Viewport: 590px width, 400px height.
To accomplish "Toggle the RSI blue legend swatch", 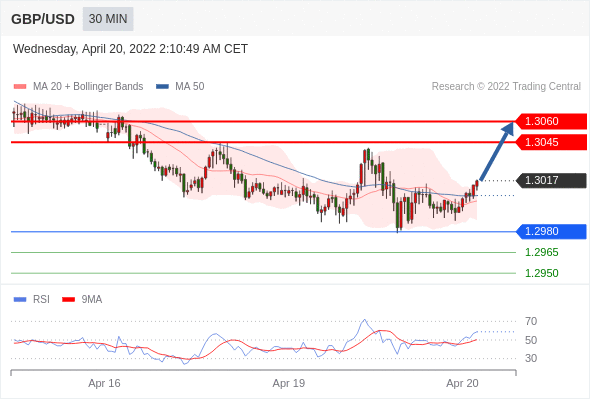I will click(x=20, y=300).
